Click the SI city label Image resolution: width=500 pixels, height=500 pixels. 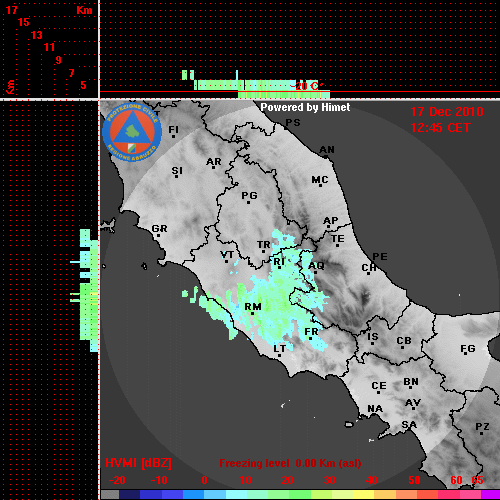[x=177, y=171]
